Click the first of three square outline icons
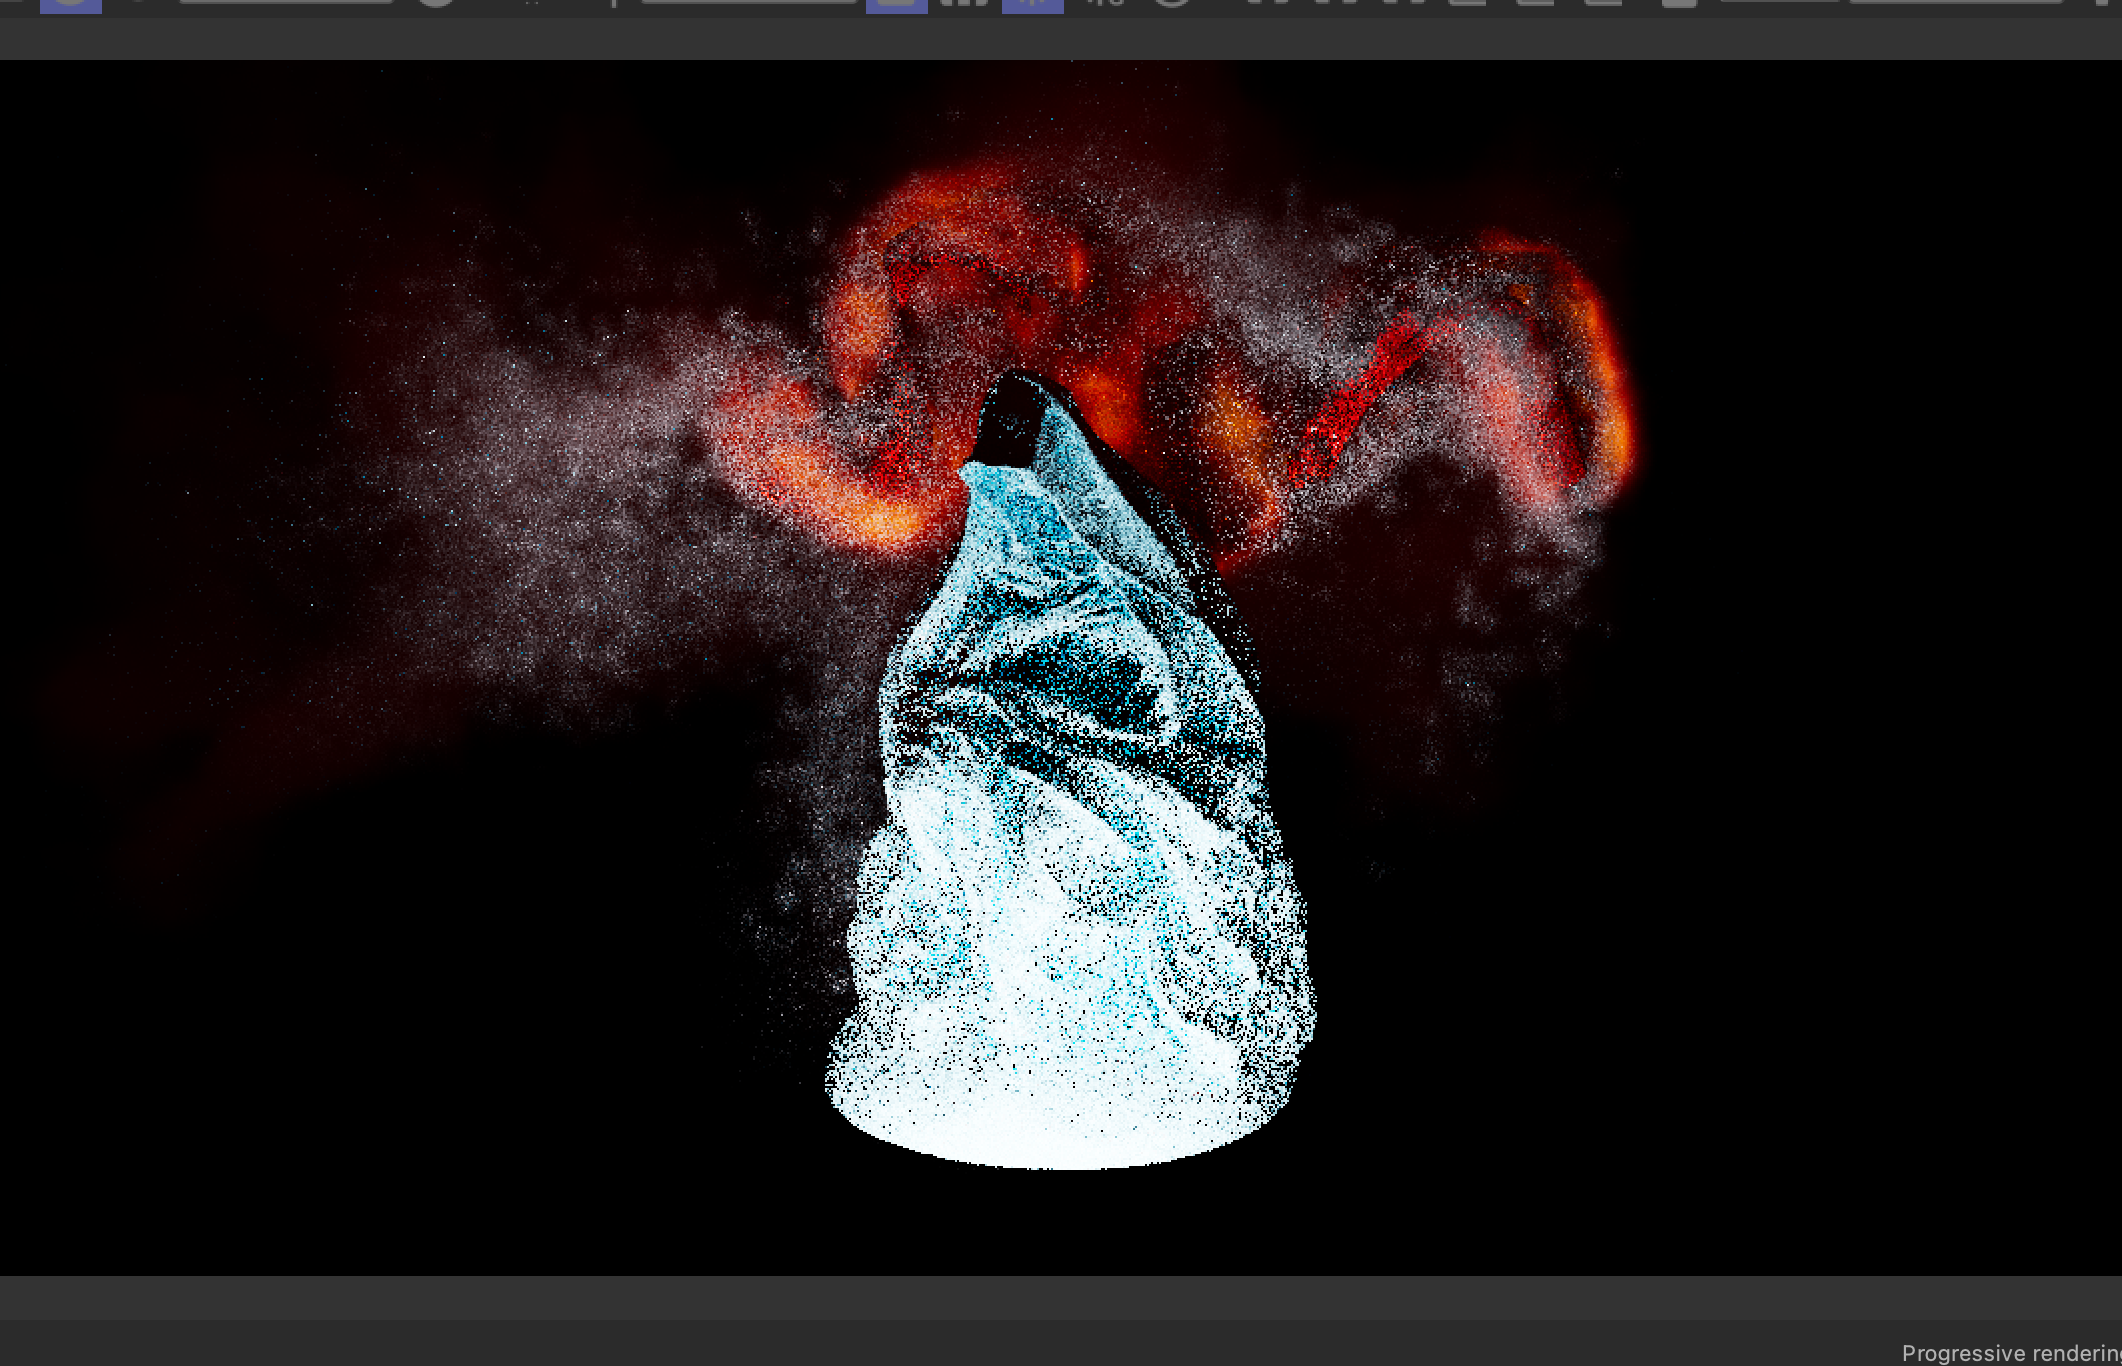2122x1366 pixels. tap(1467, 4)
